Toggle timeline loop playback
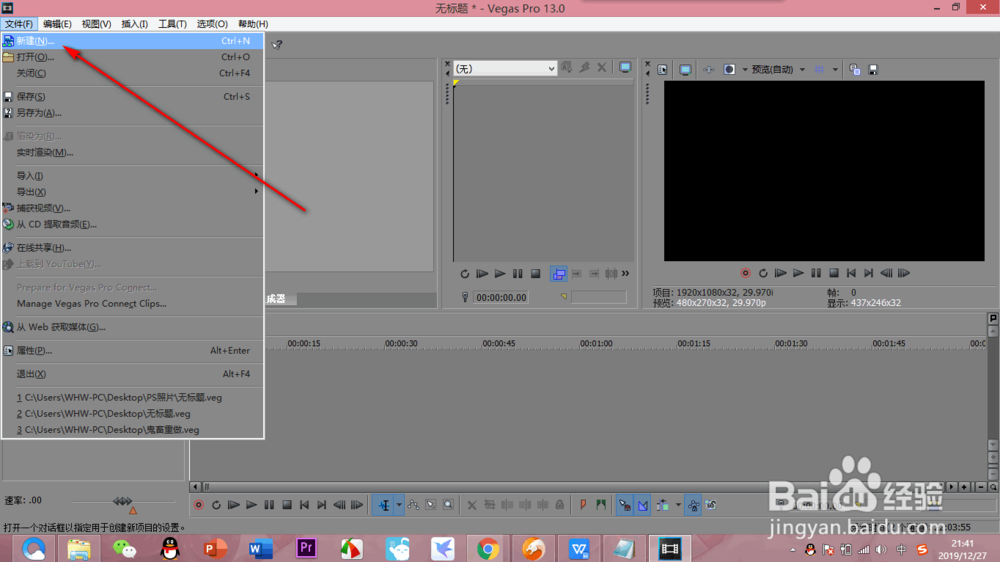The image size is (1000, 562). [x=216, y=505]
